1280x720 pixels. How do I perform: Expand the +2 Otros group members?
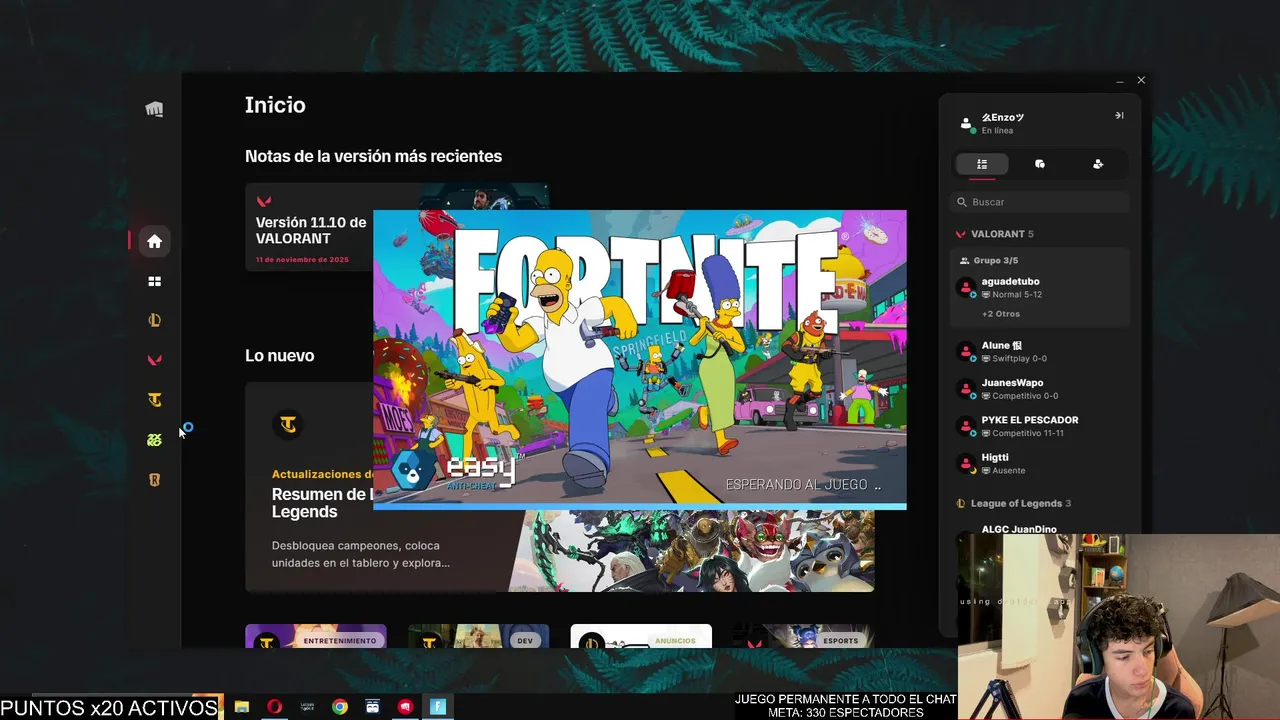(1001, 314)
